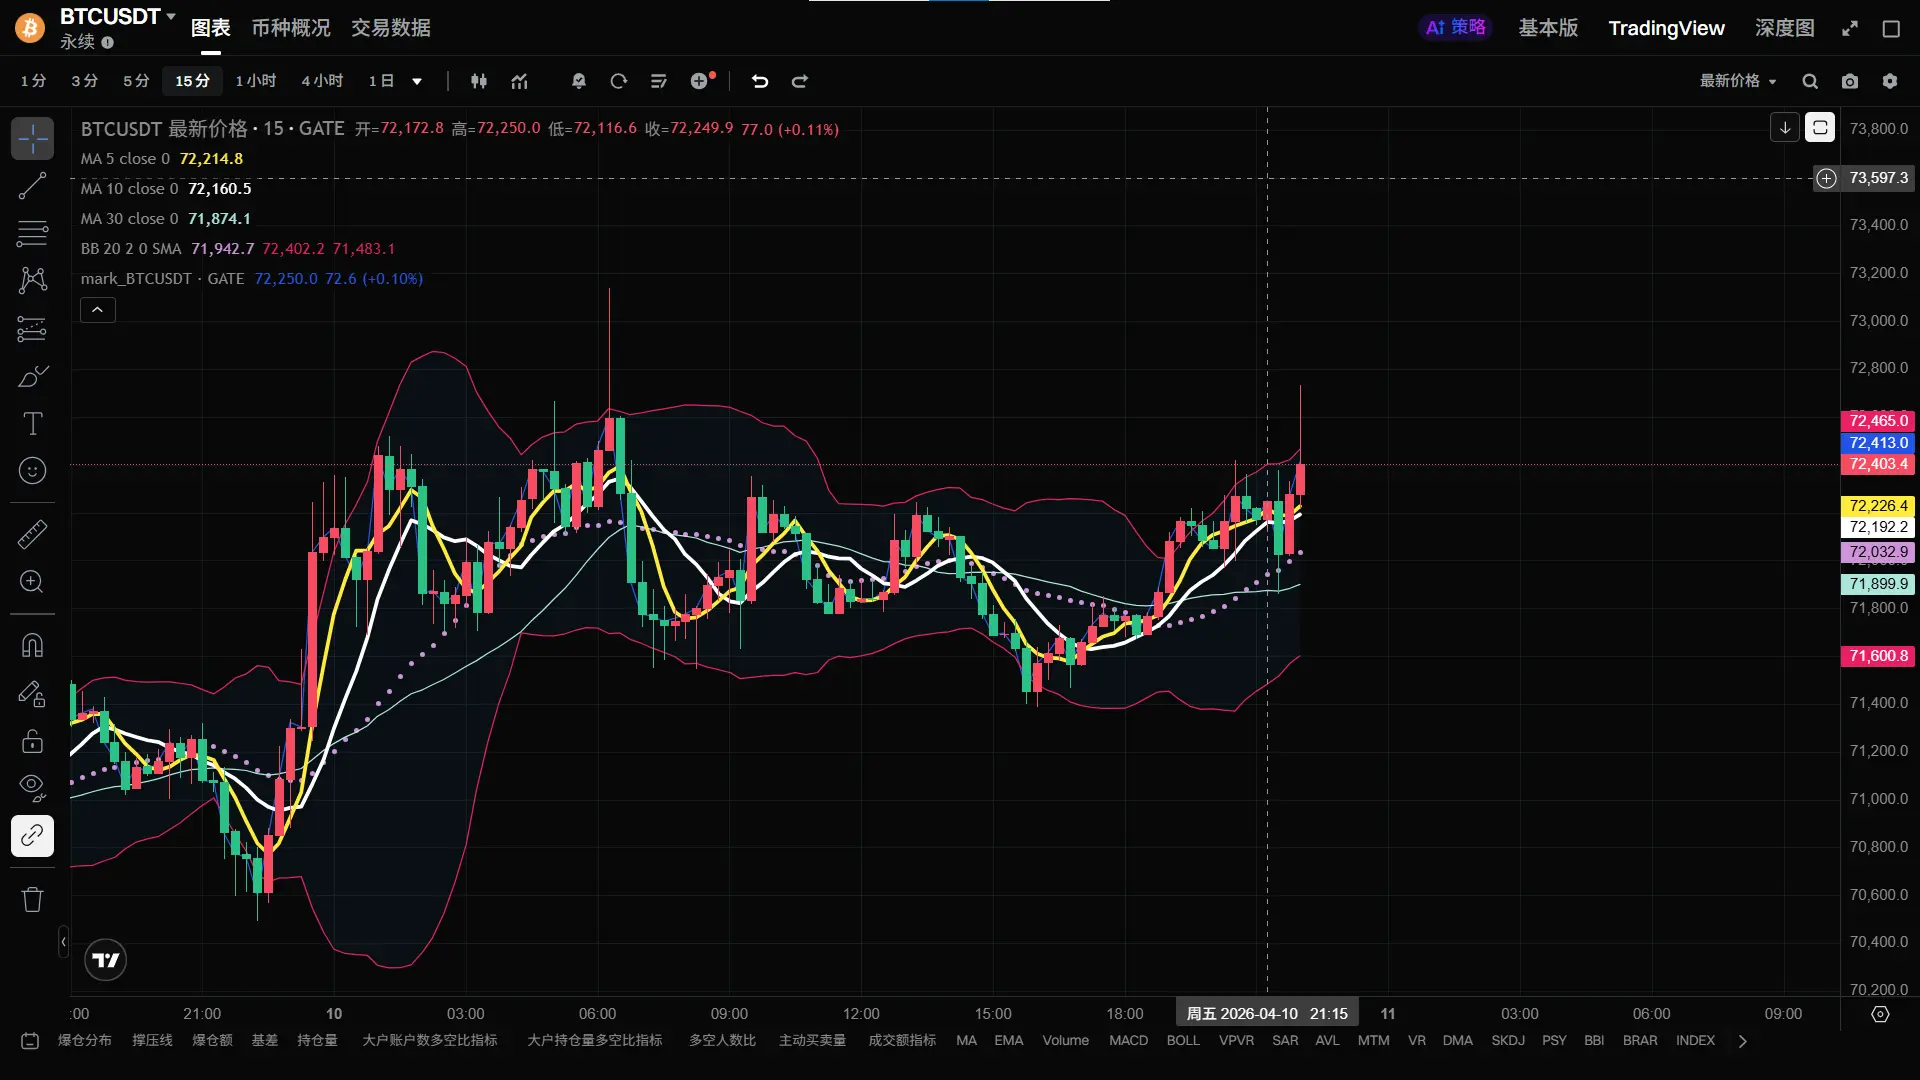Toggle lock all drawings padlock

(x=32, y=741)
